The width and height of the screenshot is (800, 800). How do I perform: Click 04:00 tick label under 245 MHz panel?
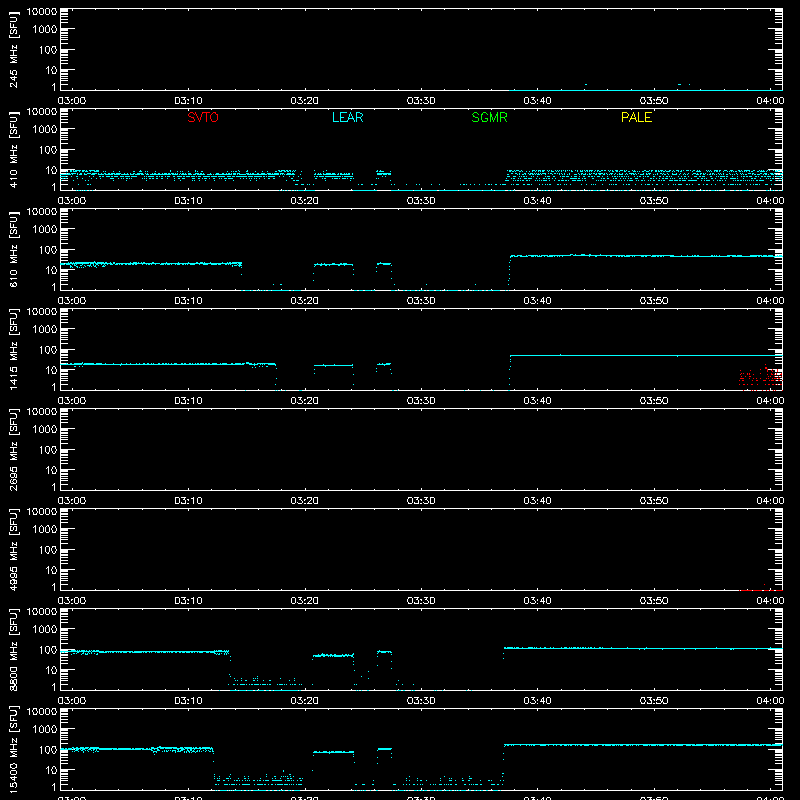point(770,101)
